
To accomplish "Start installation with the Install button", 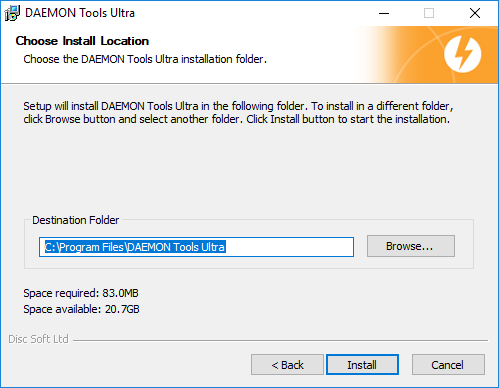I will [362, 365].
